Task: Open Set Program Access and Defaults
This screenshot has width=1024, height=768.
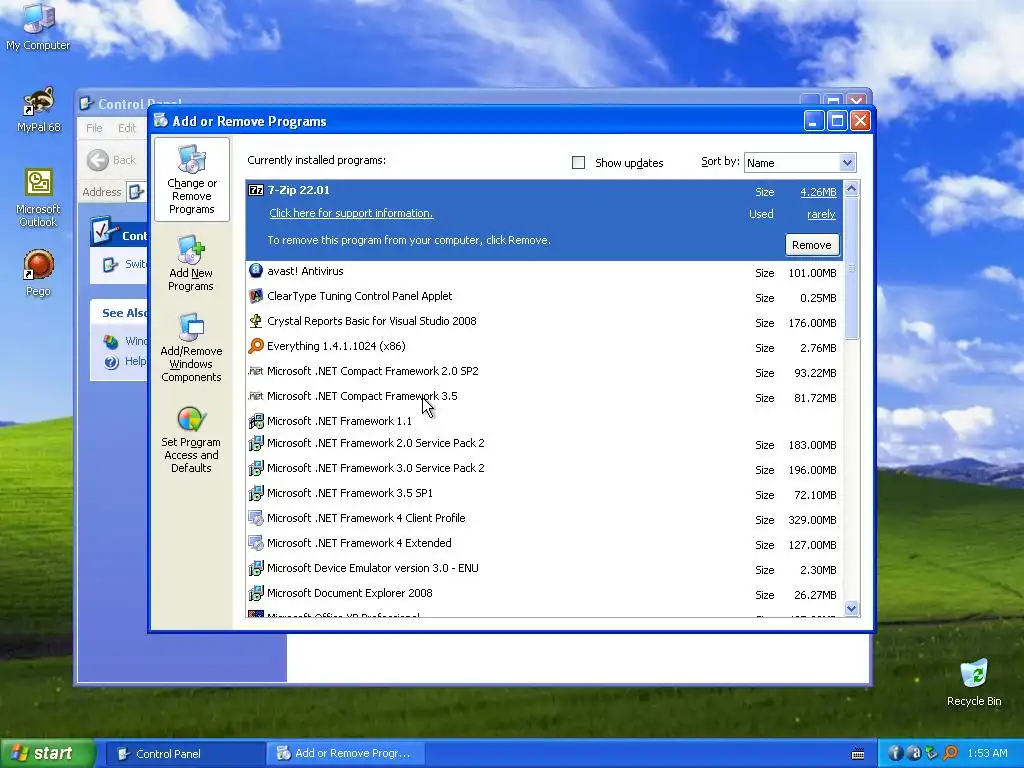Action: (x=191, y=440)
